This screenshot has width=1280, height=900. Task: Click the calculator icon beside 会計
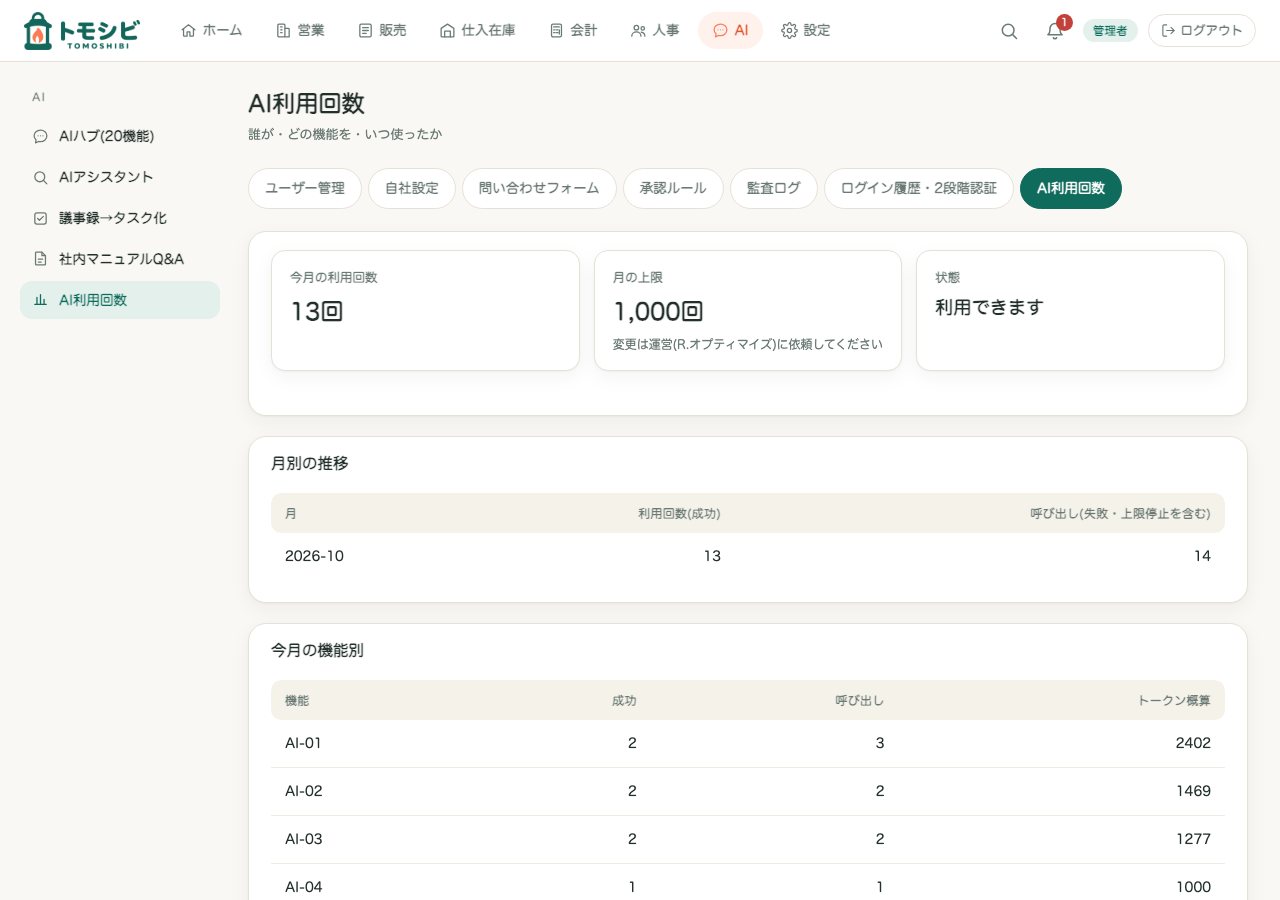click(x=556, y=30)
